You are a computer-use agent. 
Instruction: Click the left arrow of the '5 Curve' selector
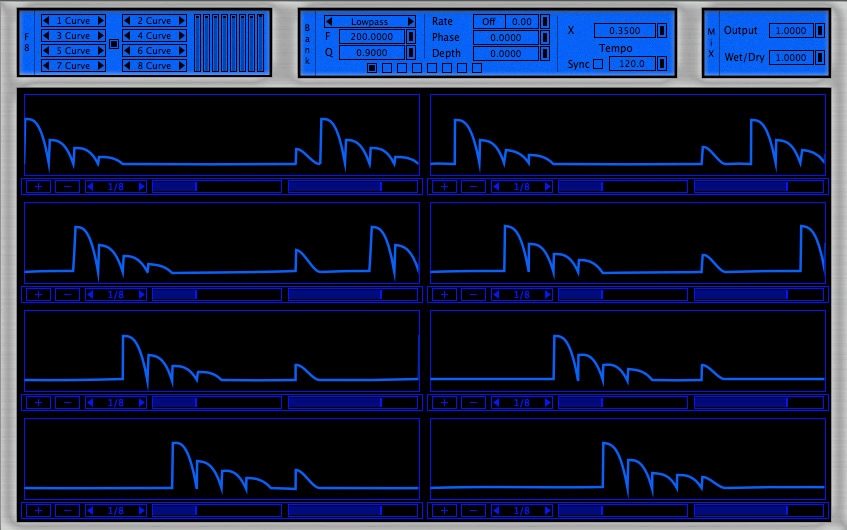[46, 51]
